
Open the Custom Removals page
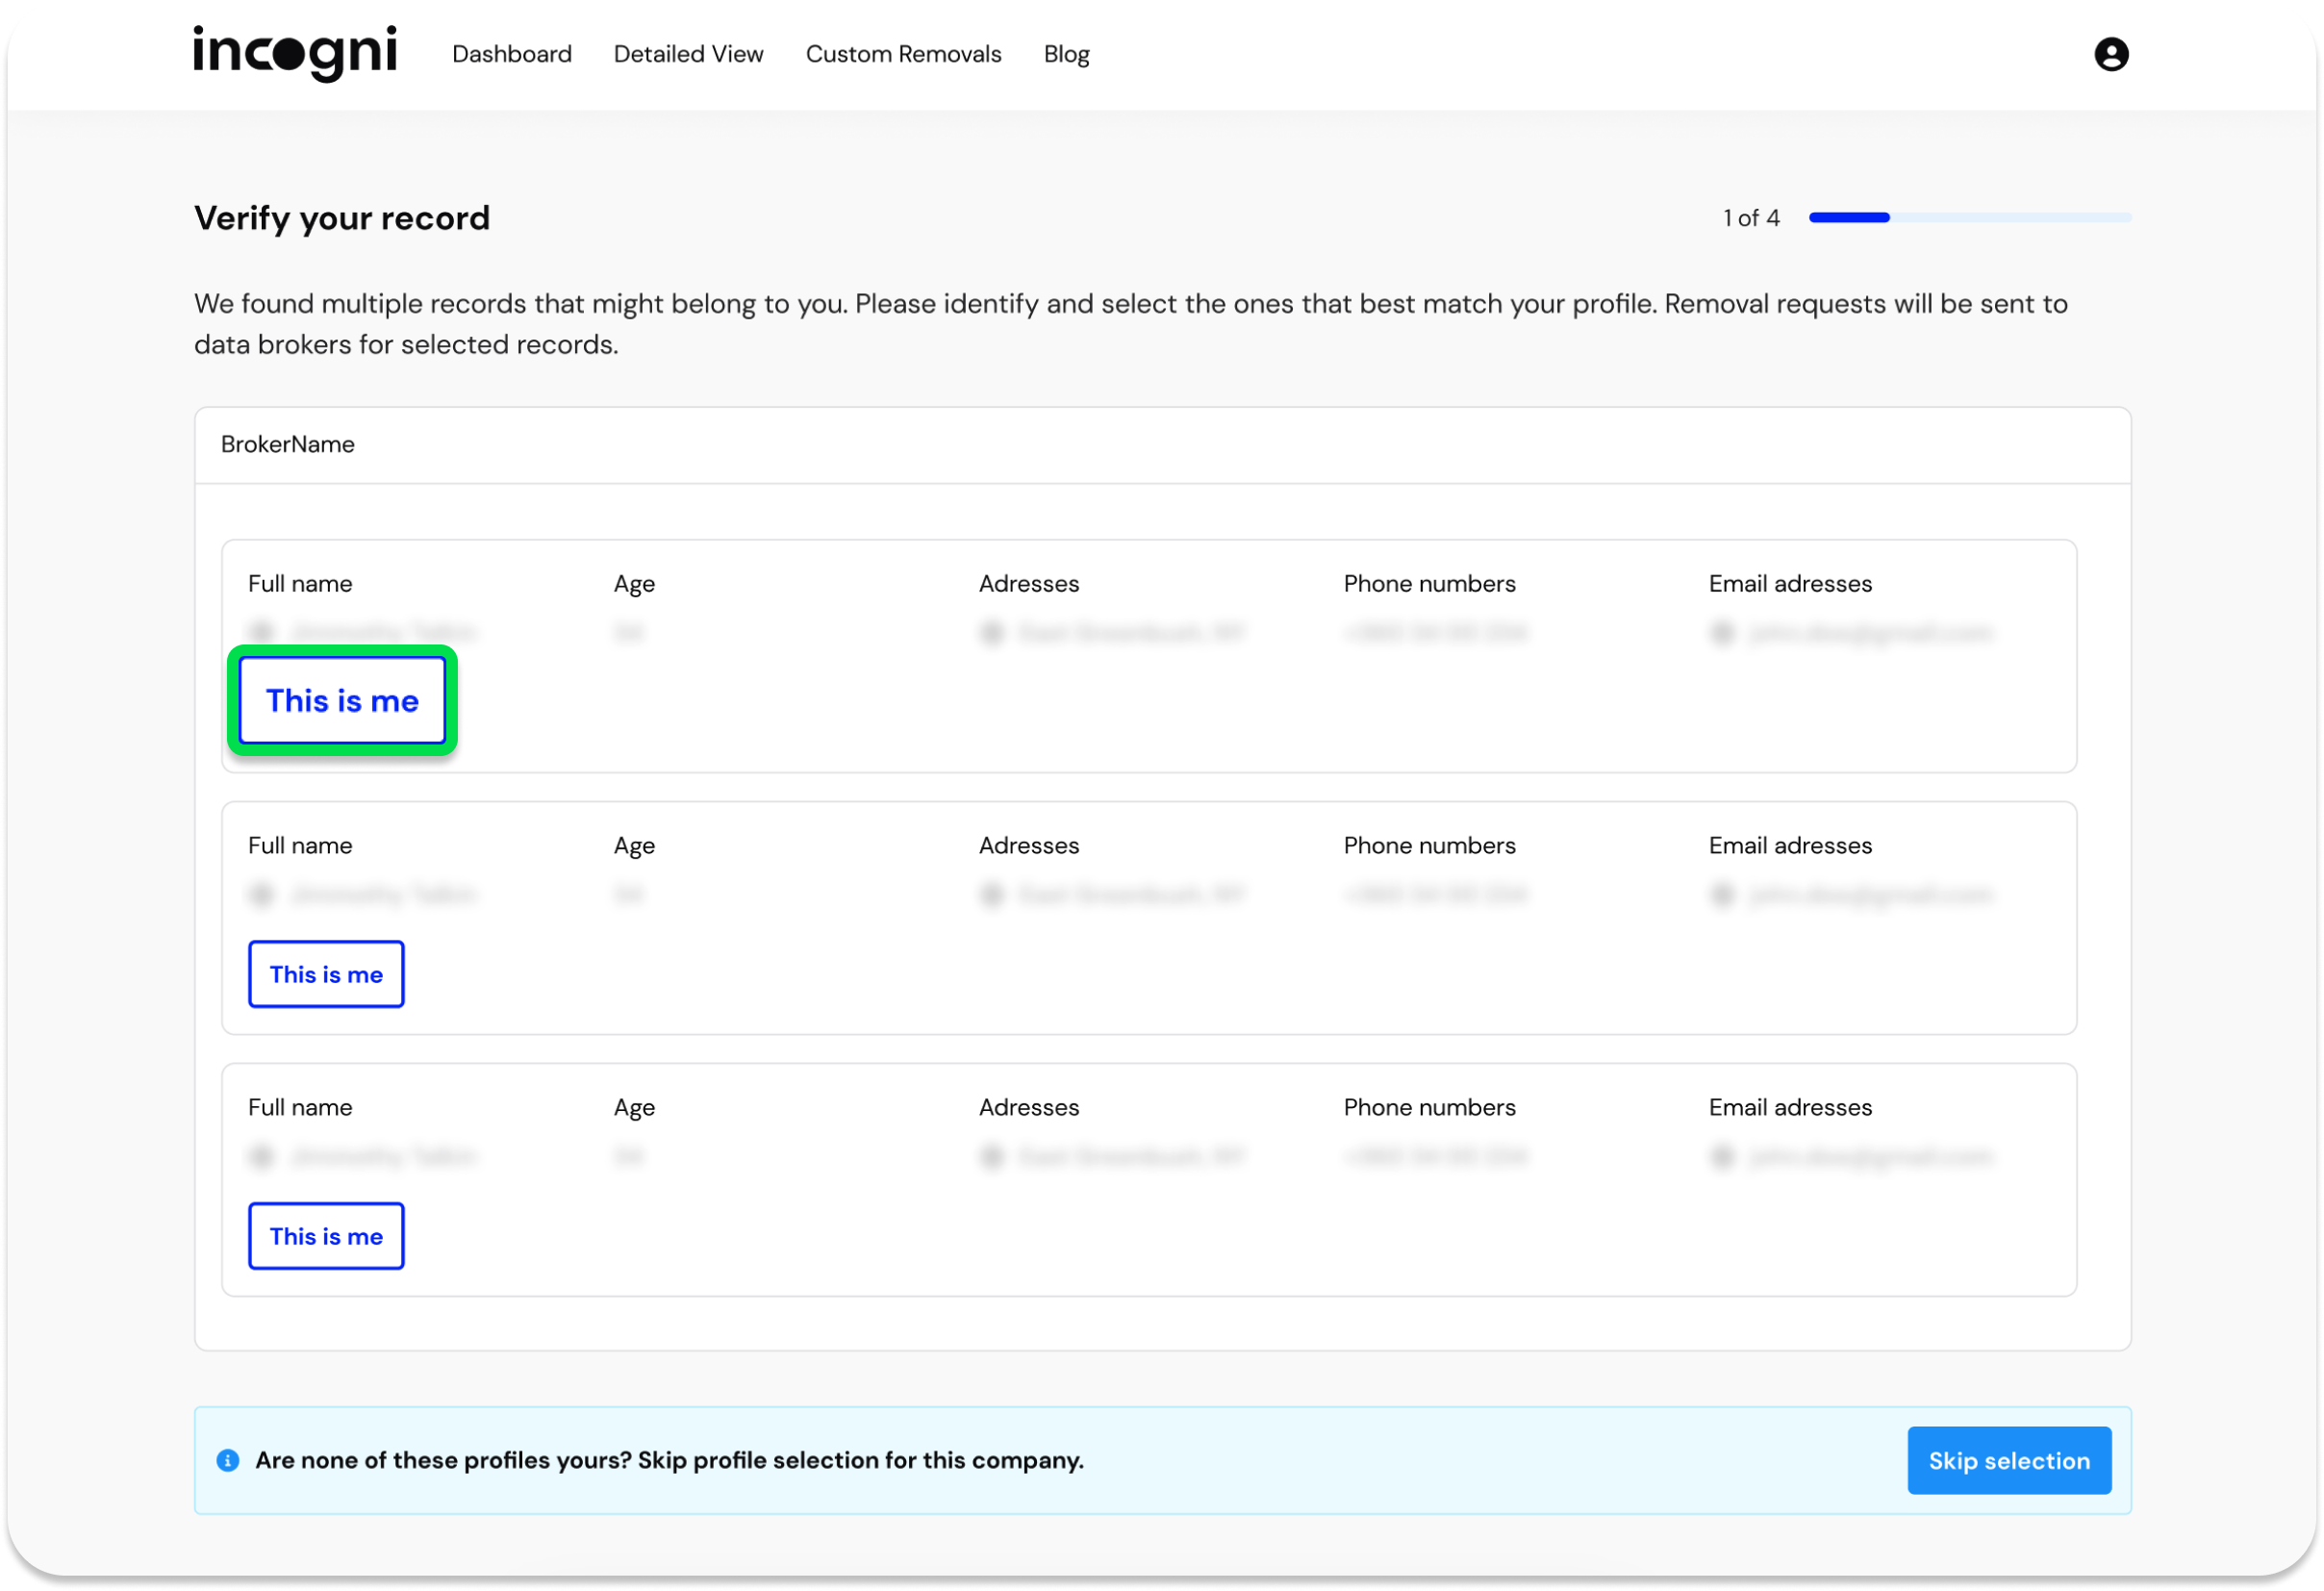click(x=903, y=54)
